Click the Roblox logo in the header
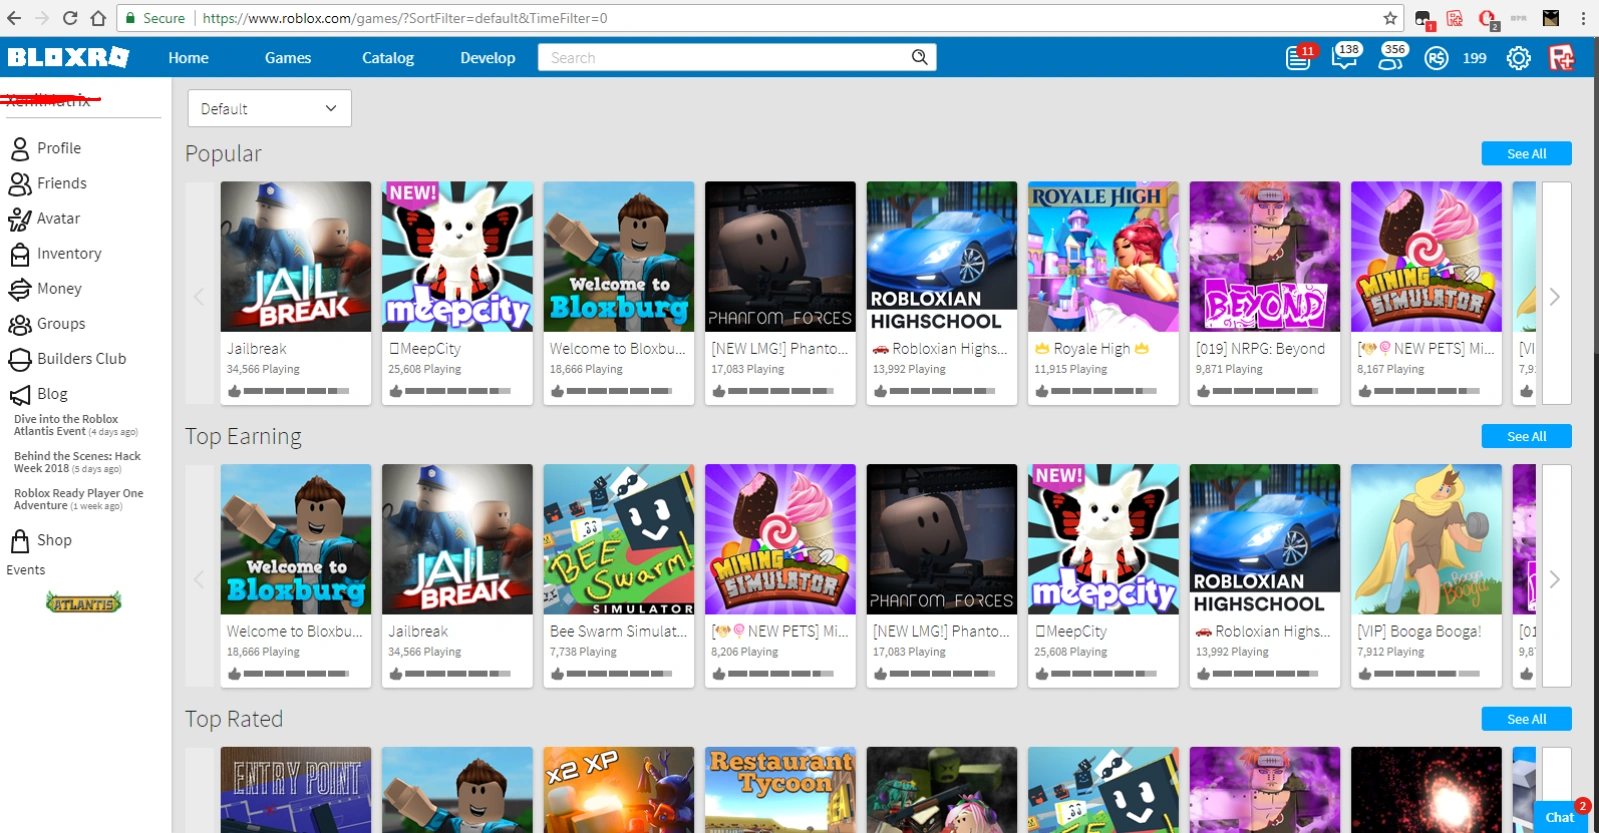The image size is (1599, 833). (68, 57)
